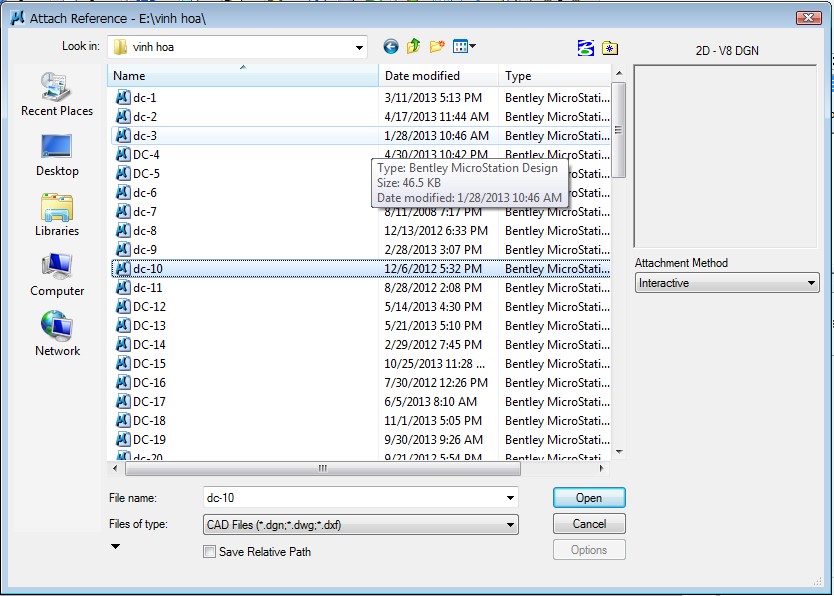Click the starred folder directory history icon
Screen dimensions: 834x596
pos(610,48)
